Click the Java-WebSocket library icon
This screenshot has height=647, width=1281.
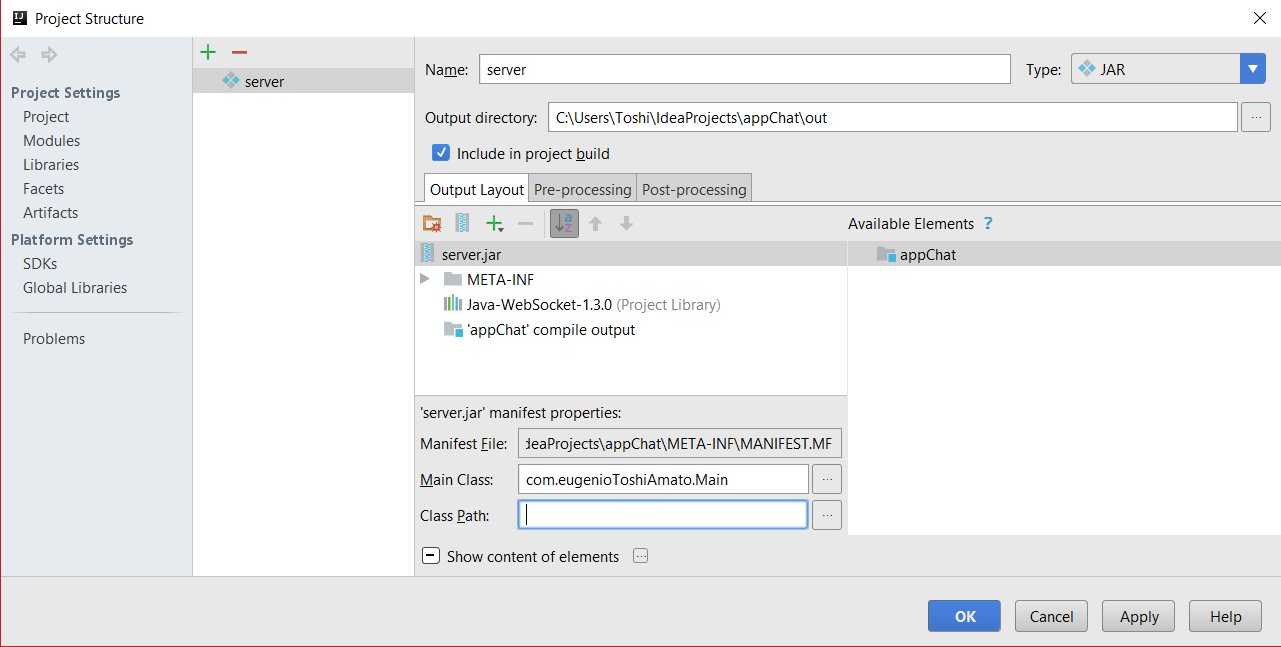tap(453, 304)
